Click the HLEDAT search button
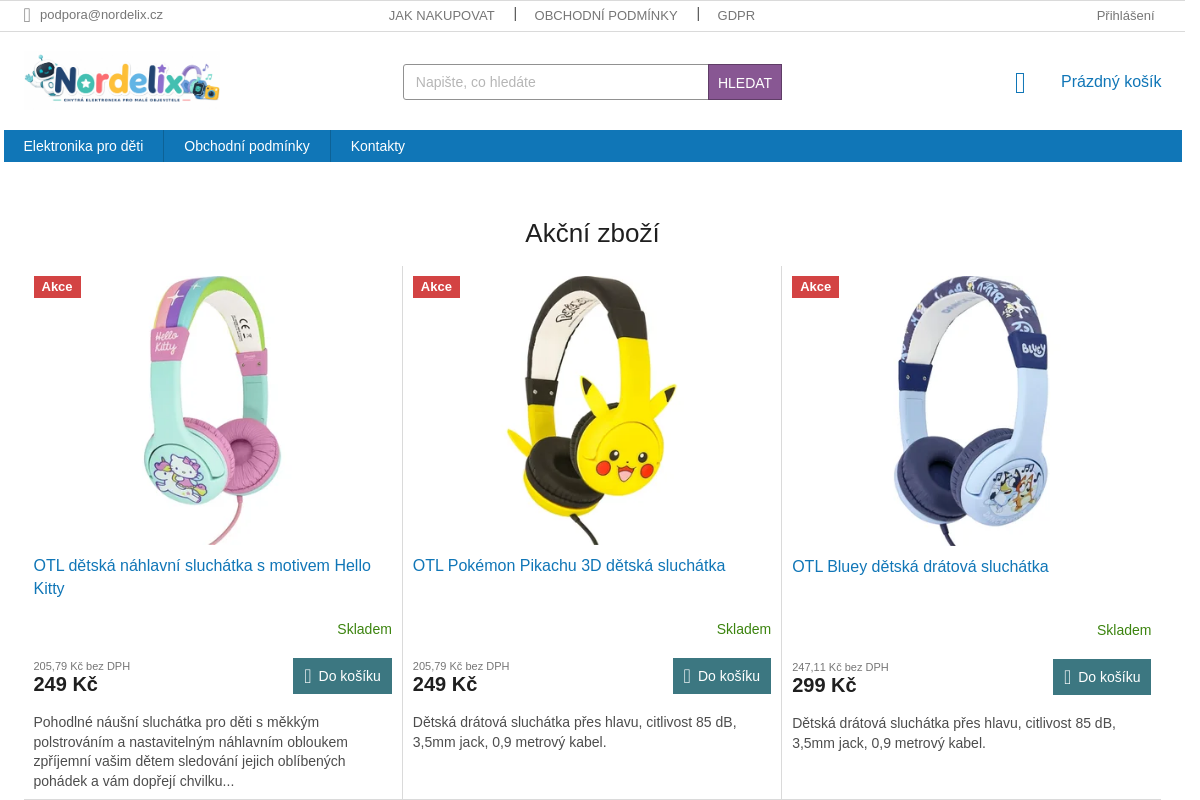The height and width of the screenshot is (800, 1200). click(745, 82)
